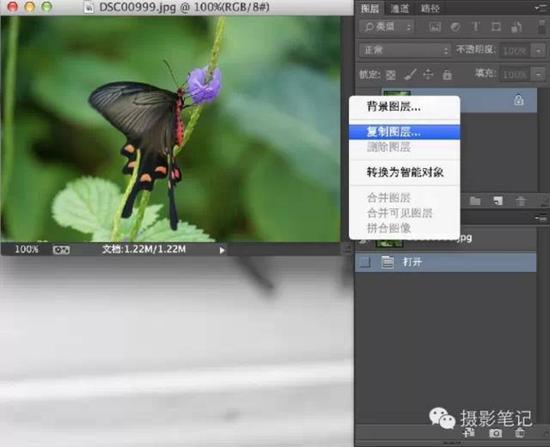Screen dimensions: 550x447
Task: Click the type layer filter icon
Action: point(476,27)
